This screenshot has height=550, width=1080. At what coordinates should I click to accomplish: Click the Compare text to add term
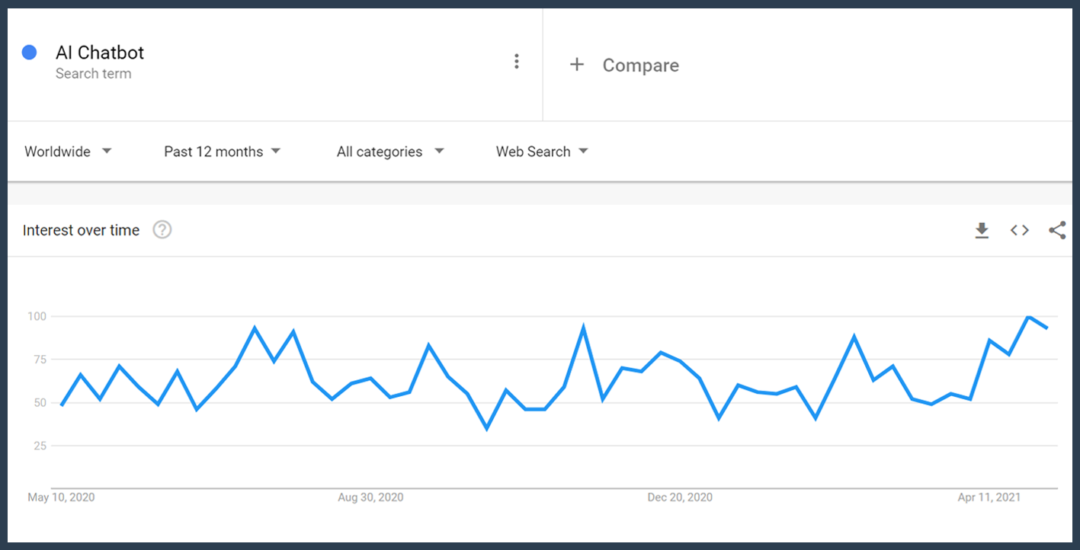pyautogui.click(x=640, y=66)
